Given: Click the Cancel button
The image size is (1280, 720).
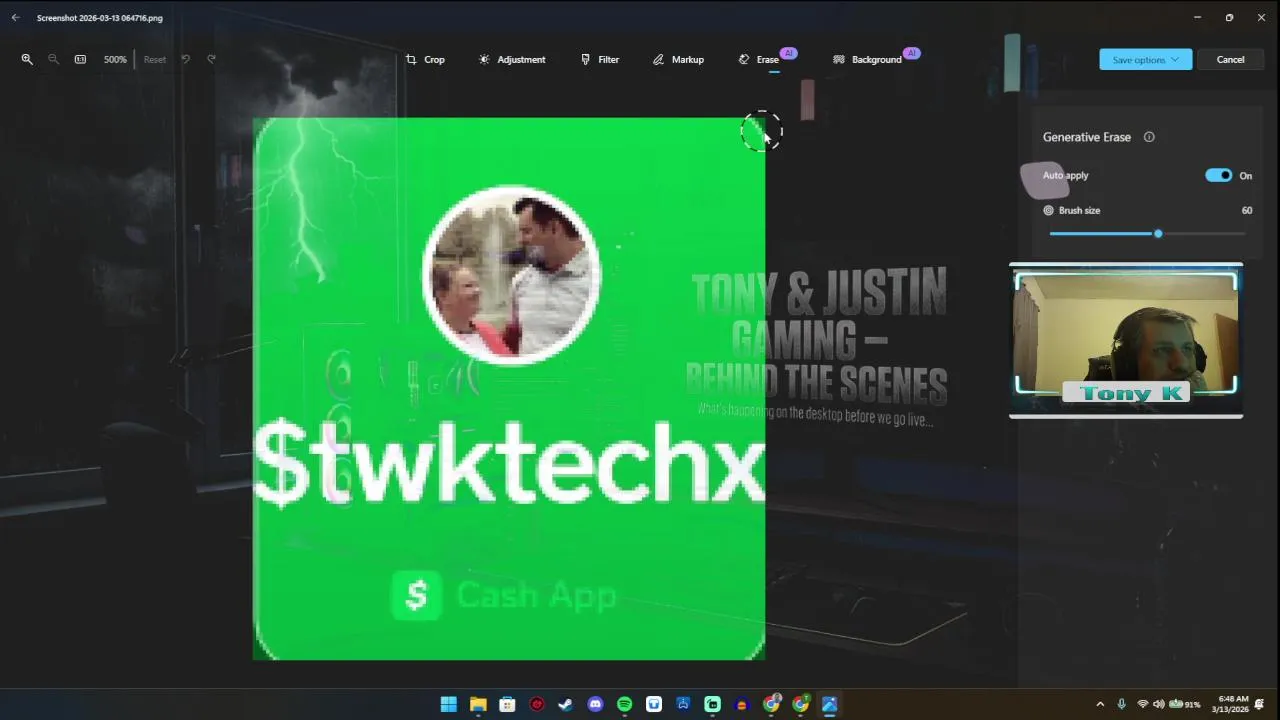Looking at the screenshot, I should [x=1230, y=59].
